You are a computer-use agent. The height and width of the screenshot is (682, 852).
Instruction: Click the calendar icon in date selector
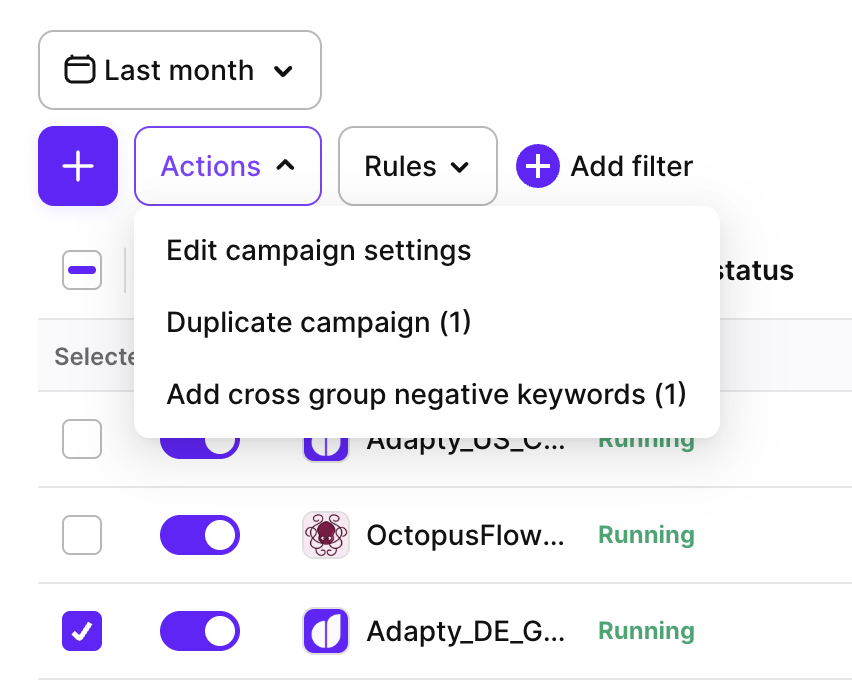(x=79, y=70)
